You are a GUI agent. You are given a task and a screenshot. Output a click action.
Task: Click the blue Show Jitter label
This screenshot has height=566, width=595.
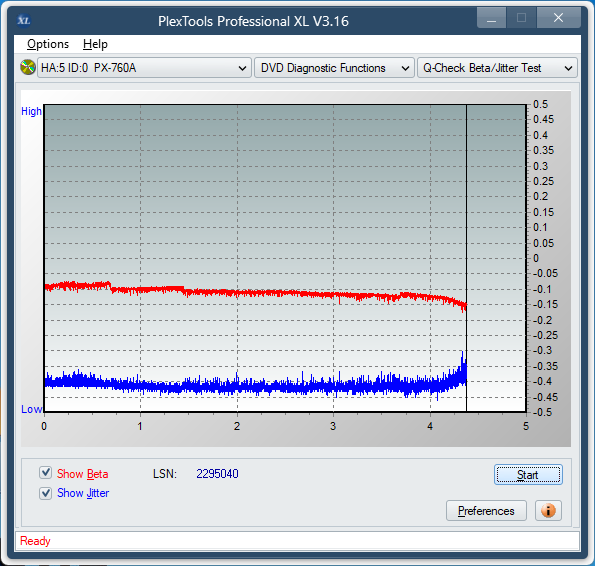83,493
